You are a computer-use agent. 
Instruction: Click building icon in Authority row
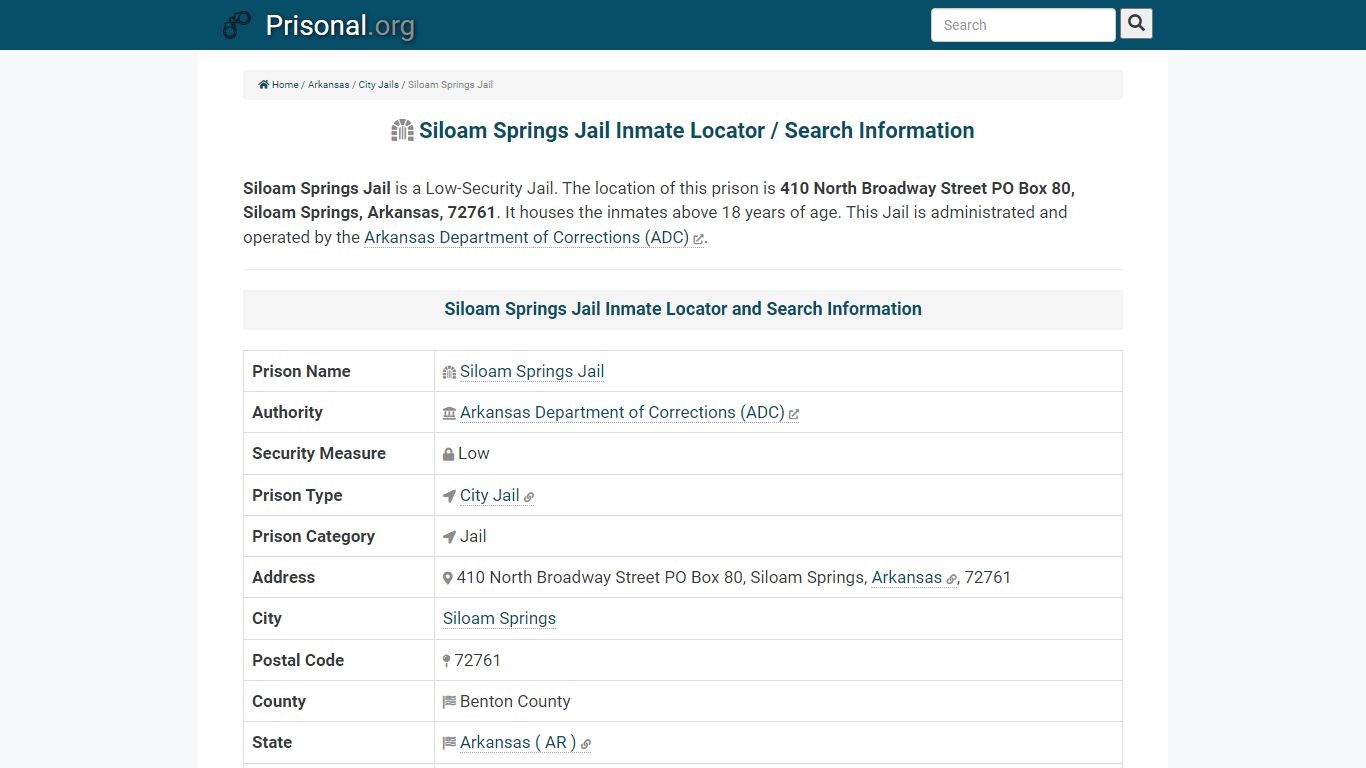(449, 413)
